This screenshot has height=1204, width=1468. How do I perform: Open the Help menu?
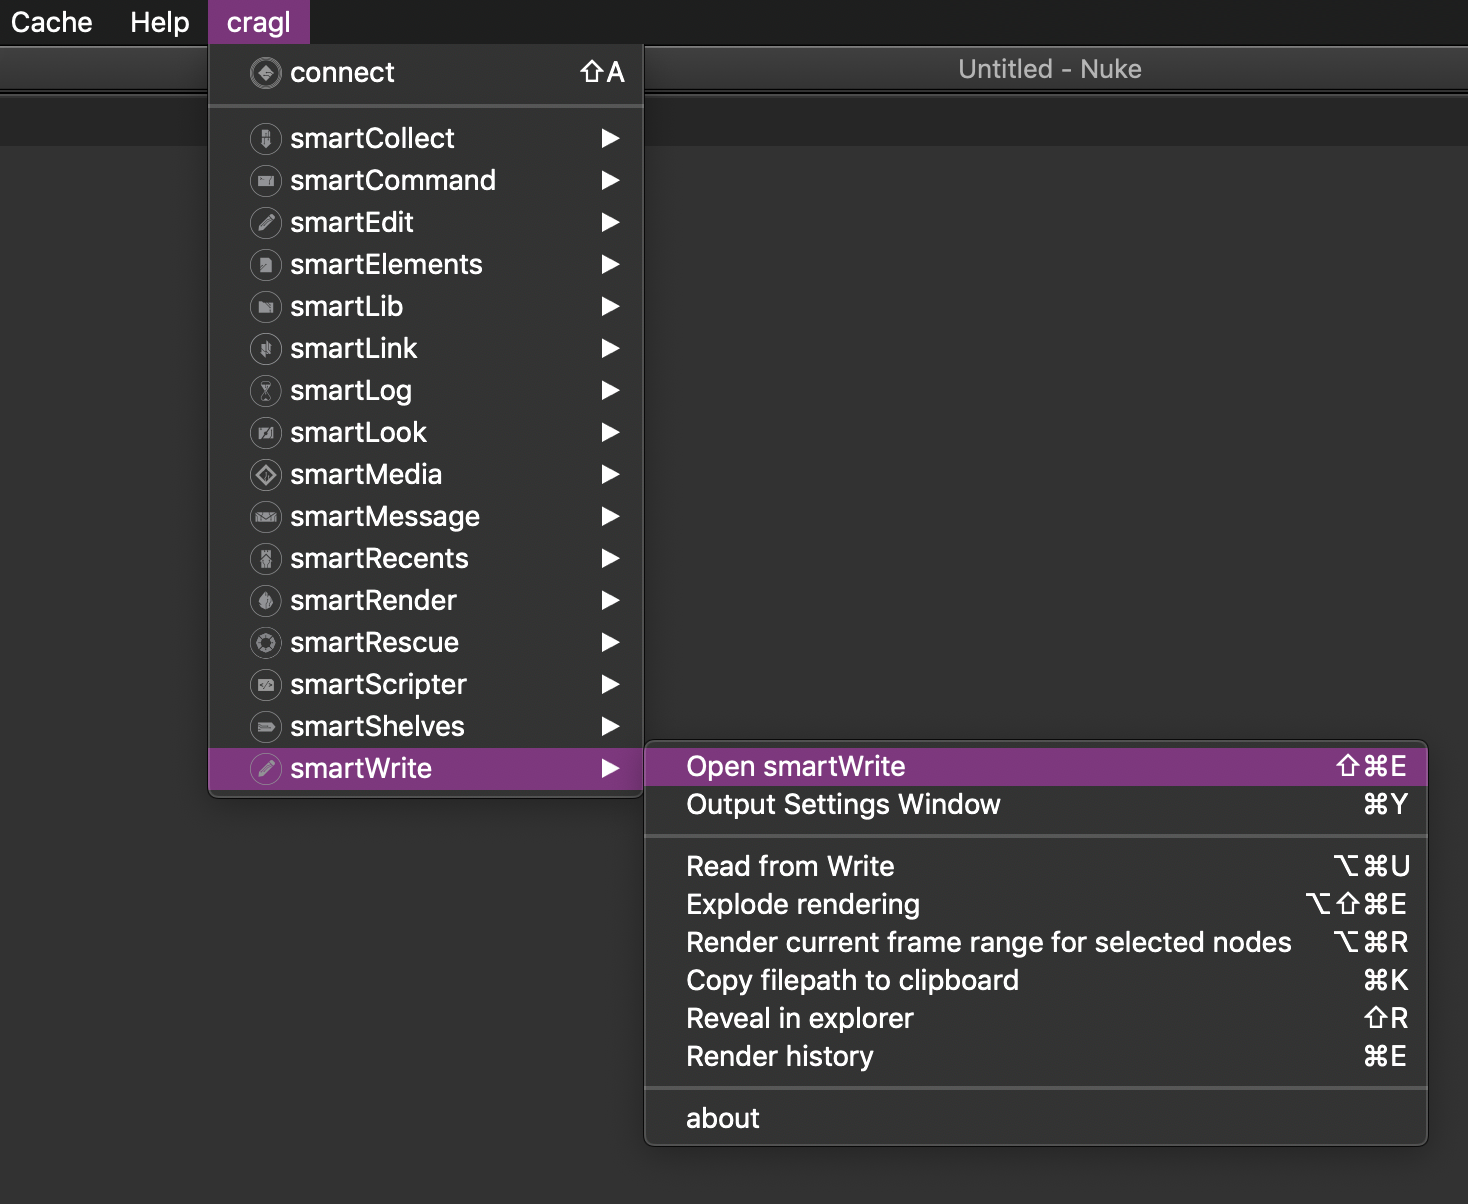click(x=159, y=22)
